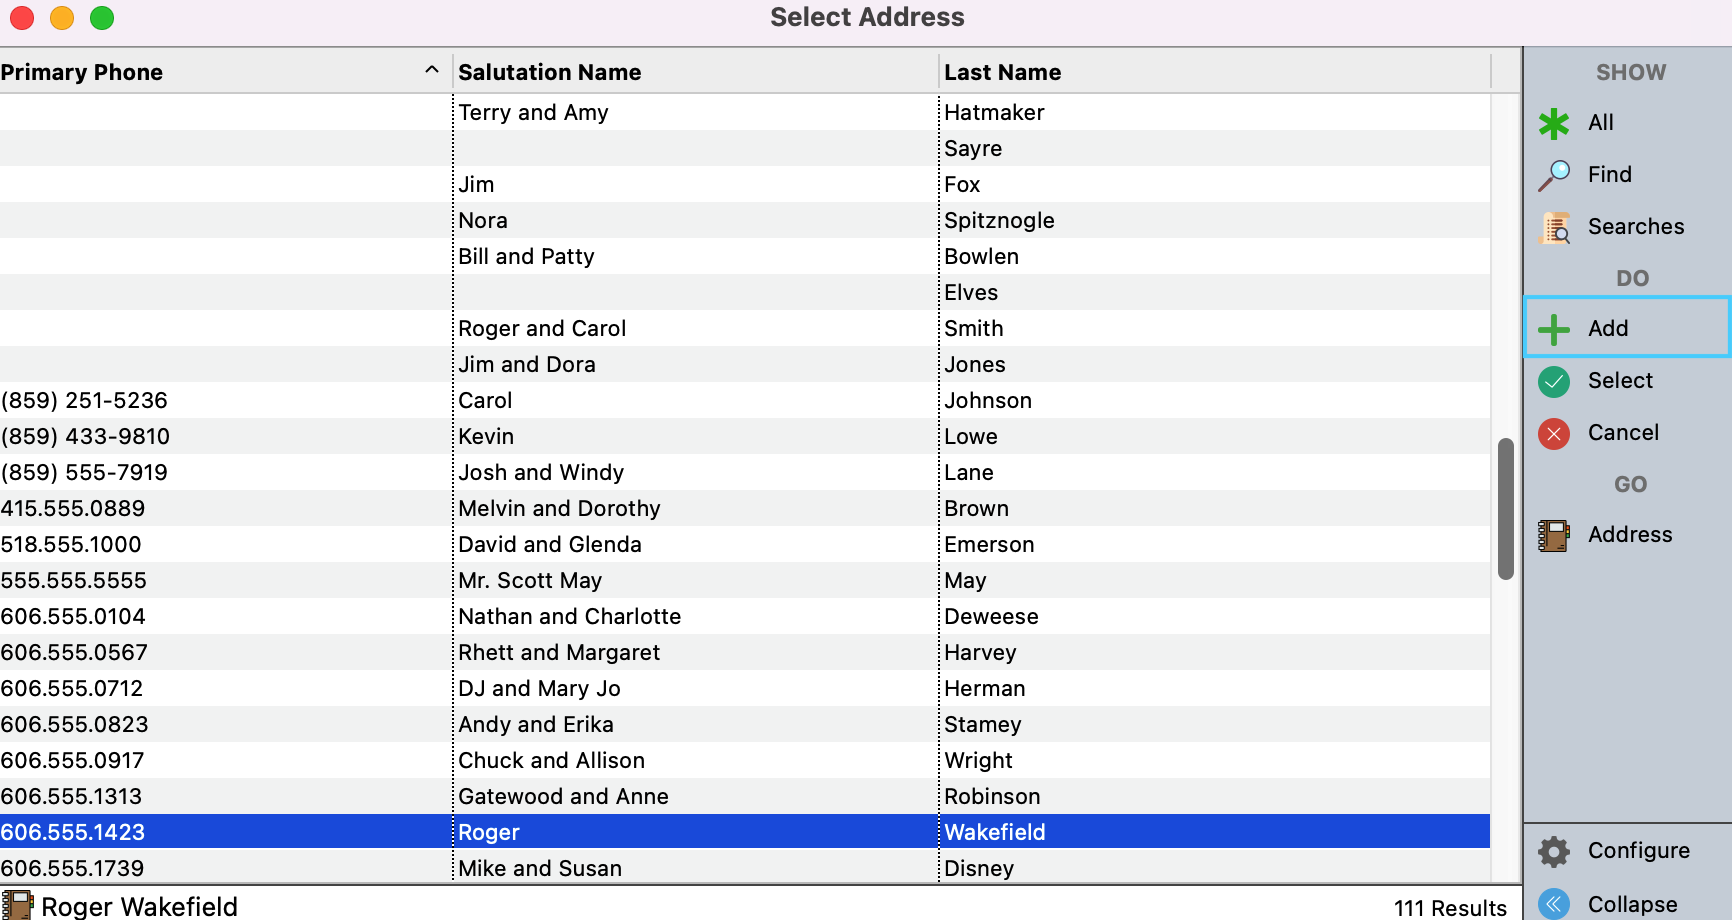Viewport: 1732px width, 920px height.
Task: Sort by Last Name column header
Action: click(x=1002, y=72)
